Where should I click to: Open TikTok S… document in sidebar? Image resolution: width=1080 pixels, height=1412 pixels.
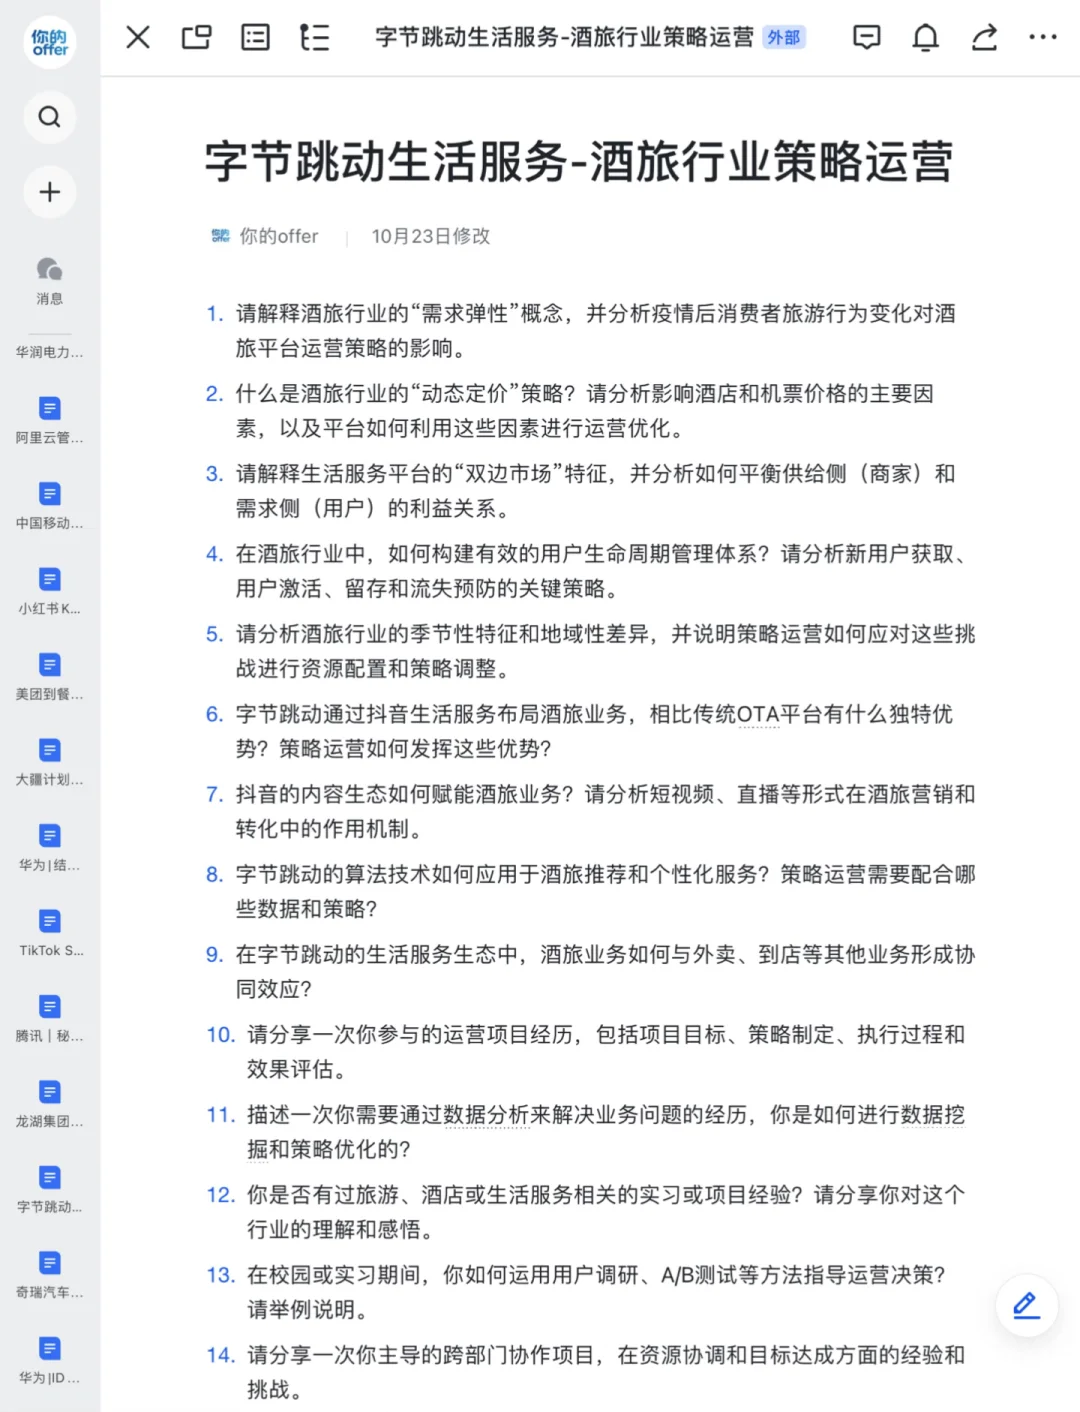point(50,933)
